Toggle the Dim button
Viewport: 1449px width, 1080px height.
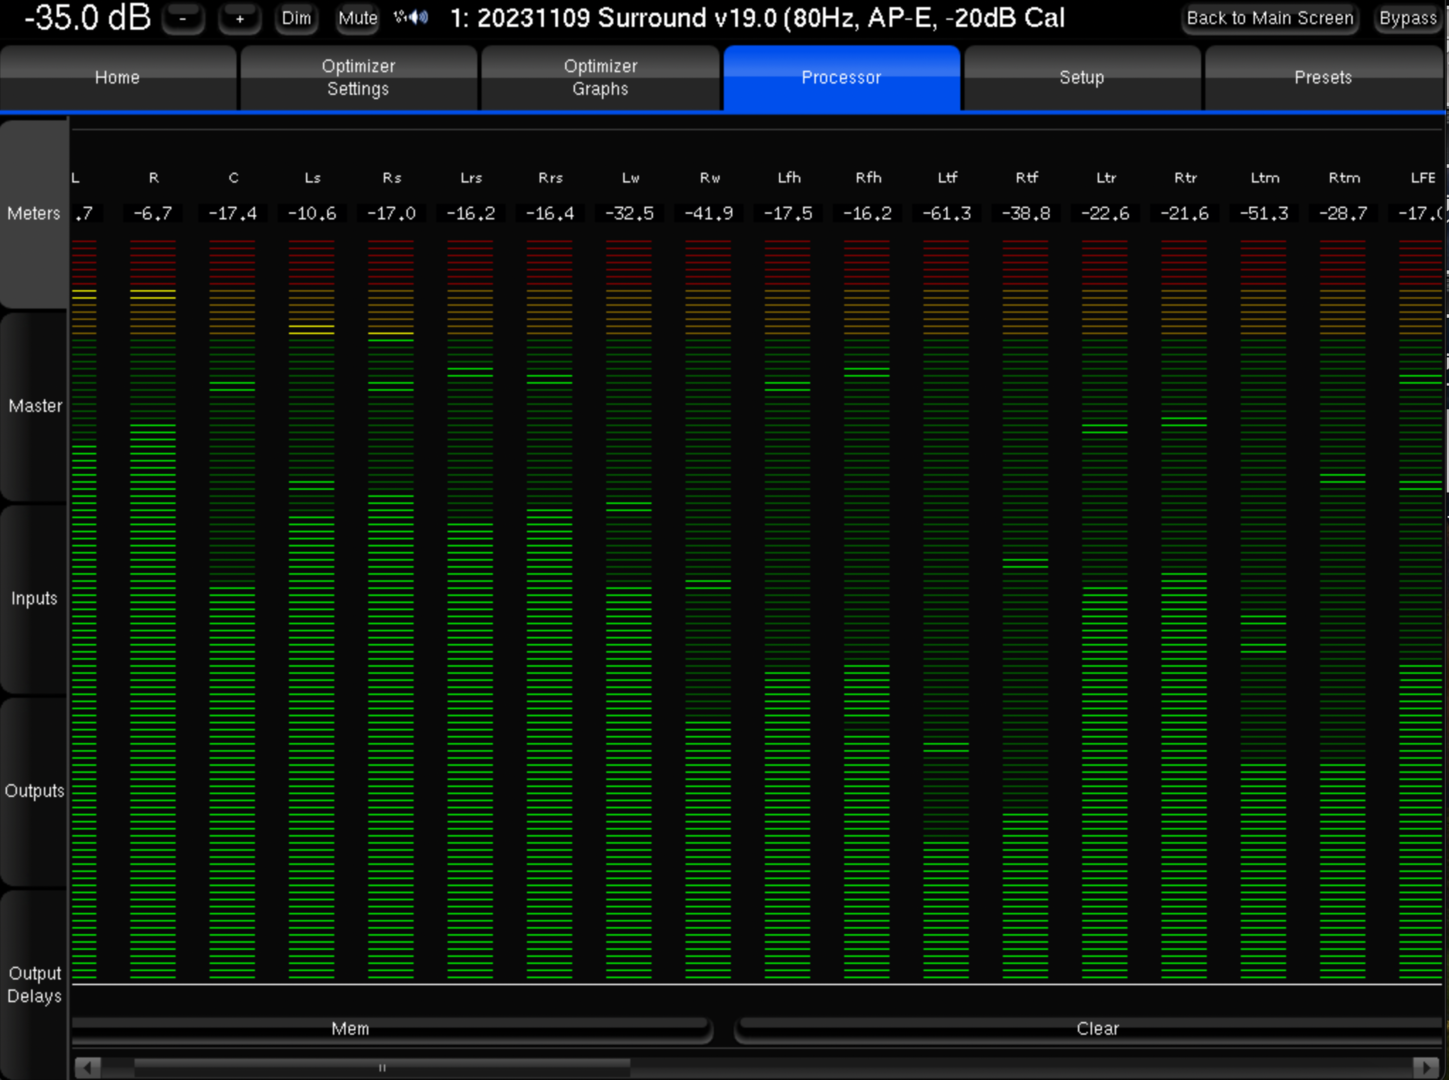pyautogui.click(x=296, y=18)
